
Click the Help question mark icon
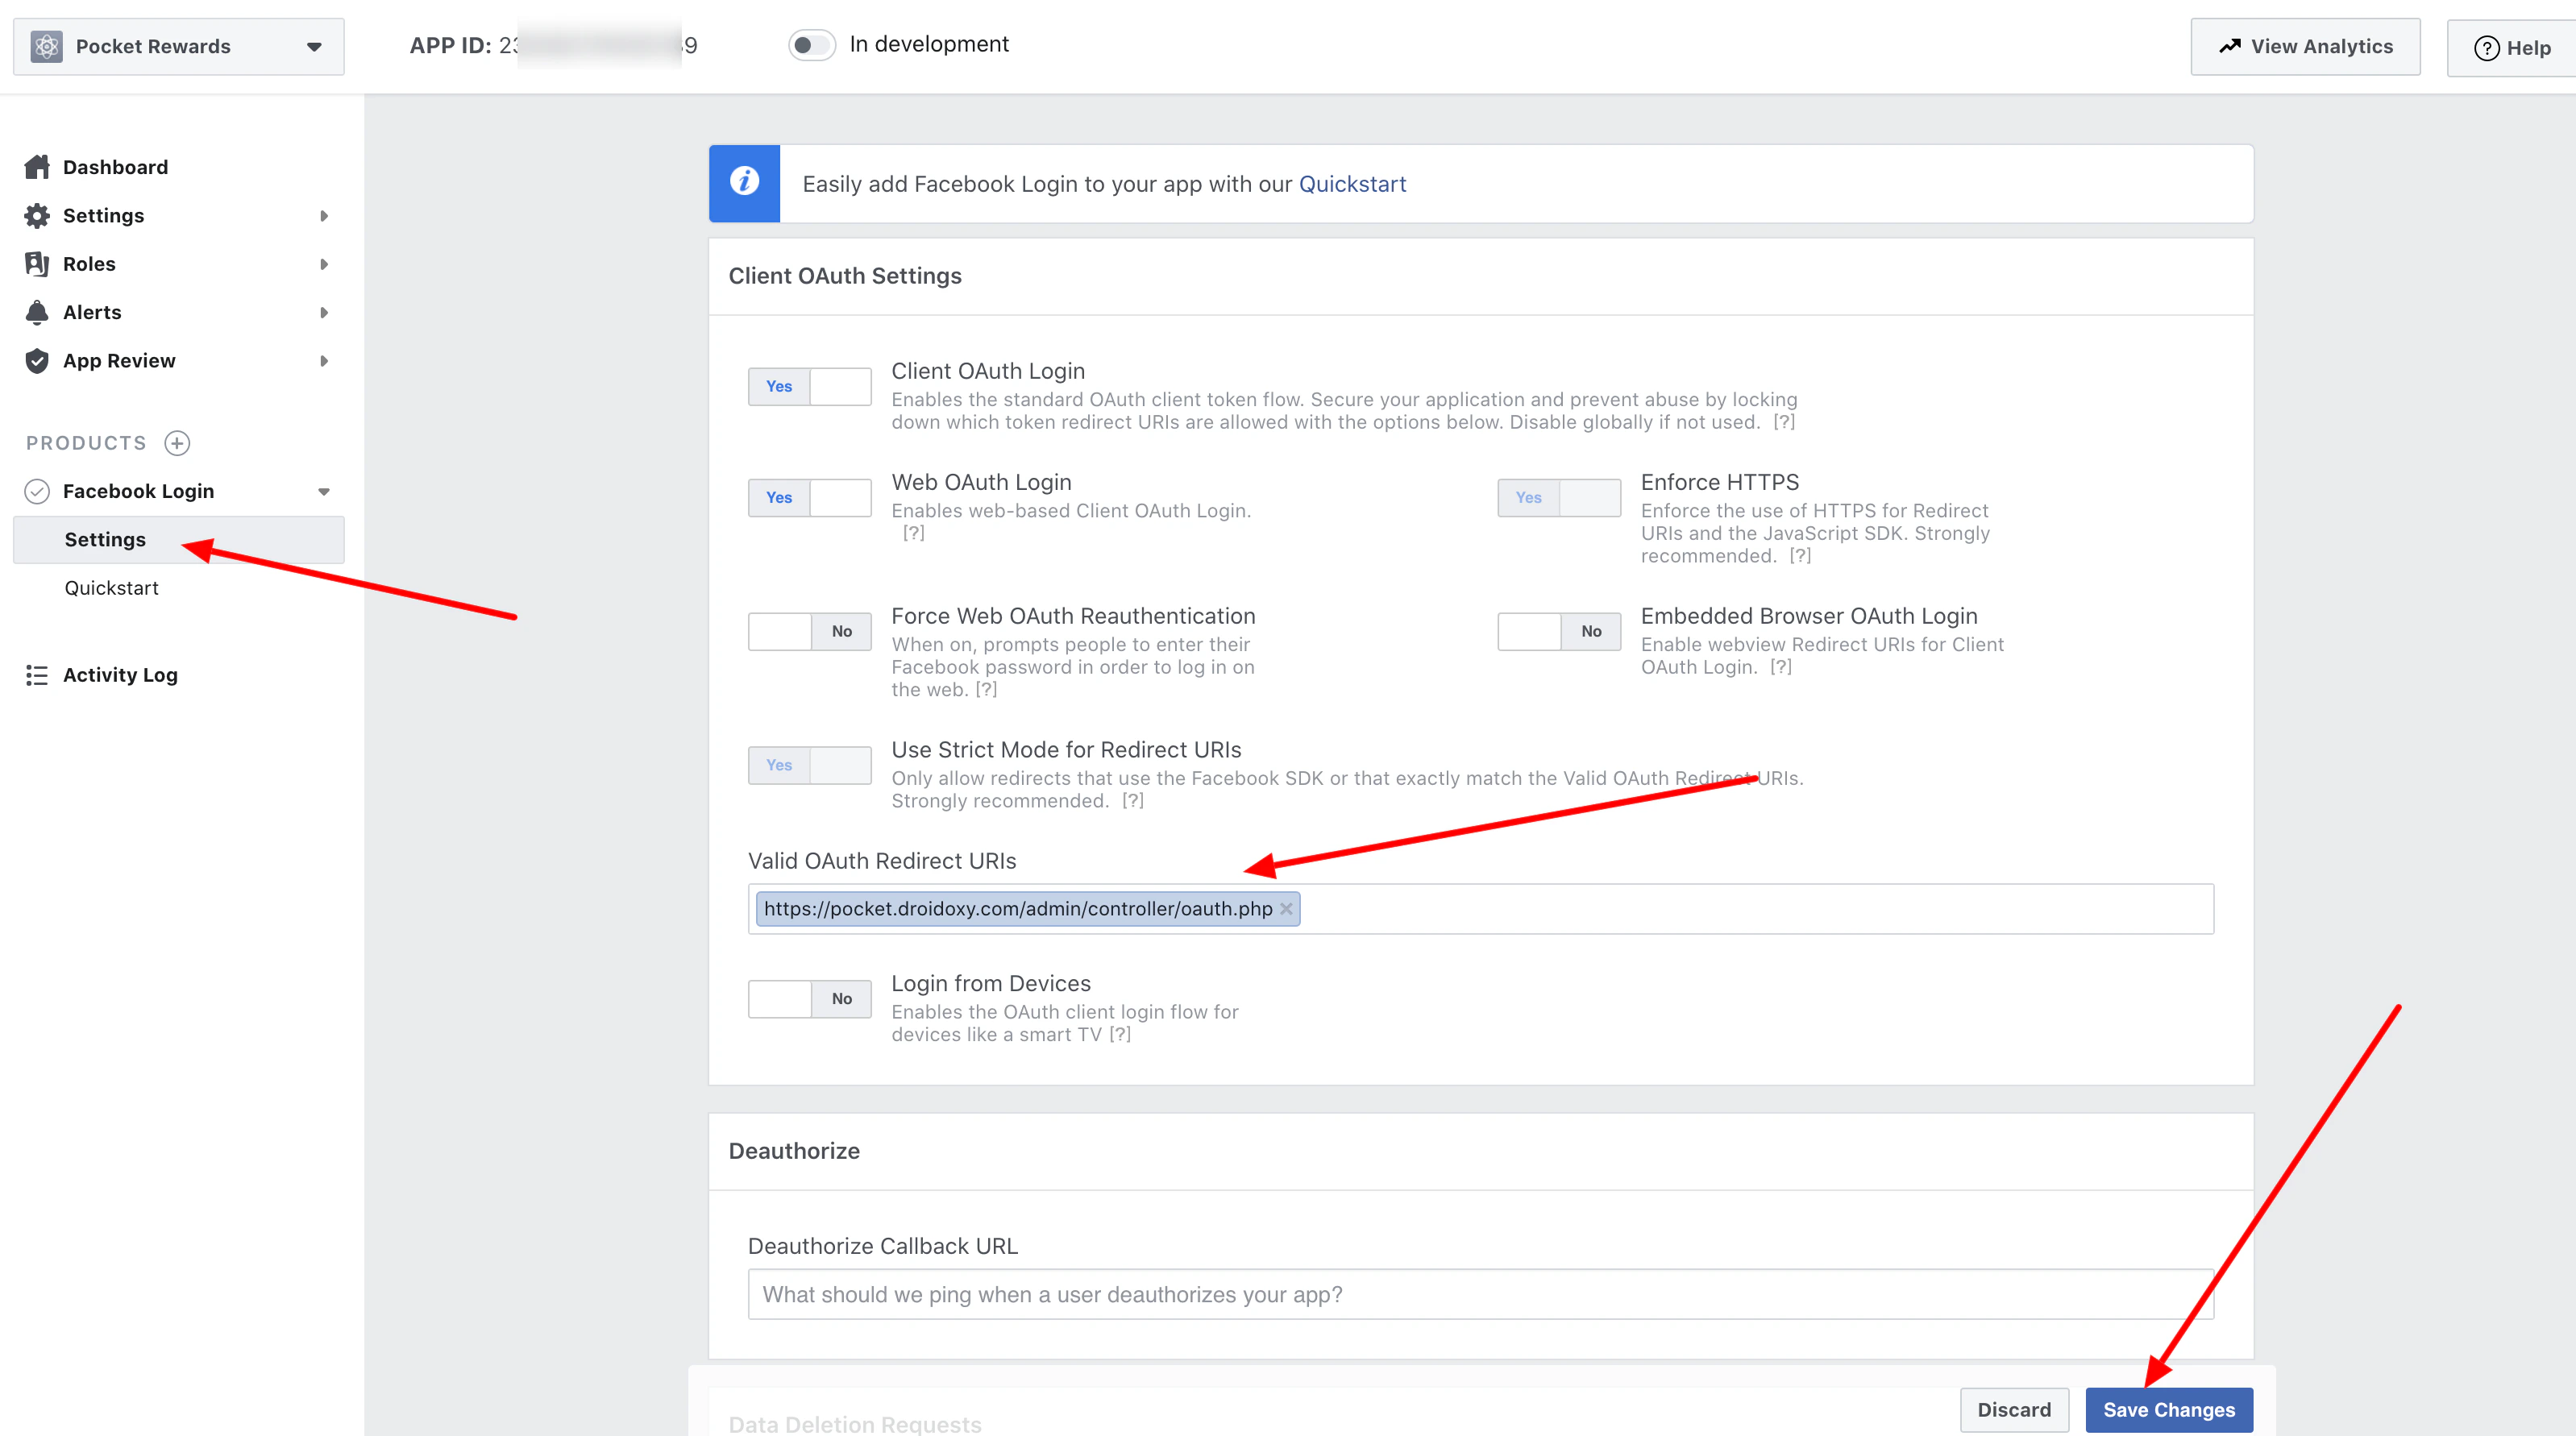pos(2486,48)
